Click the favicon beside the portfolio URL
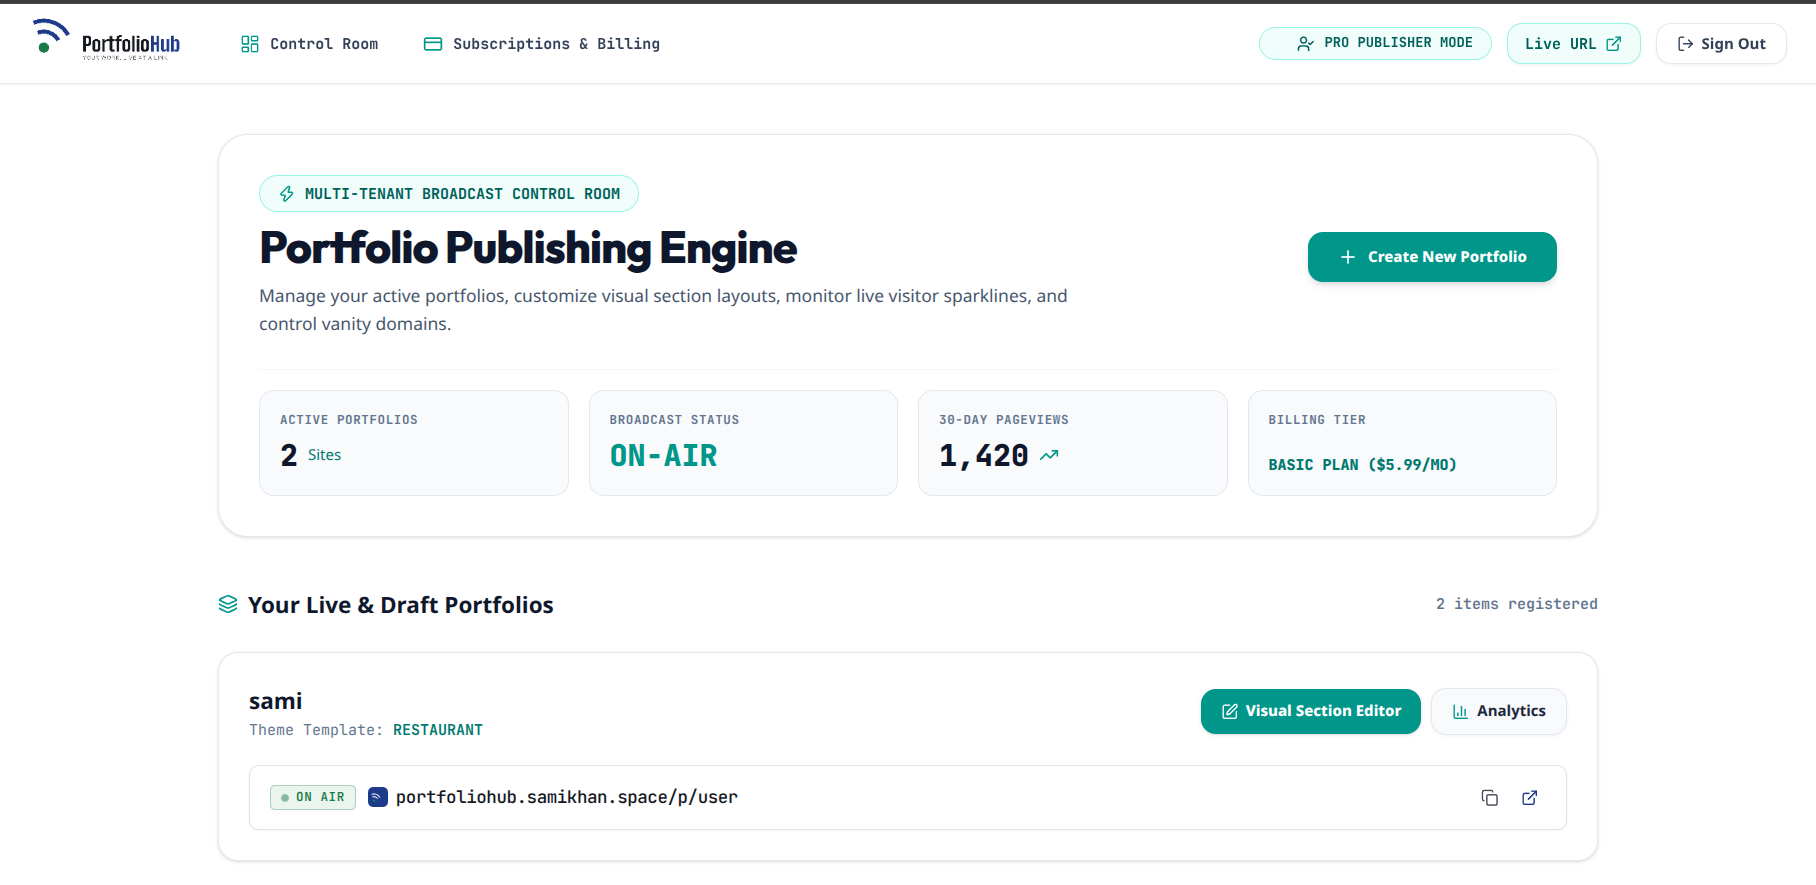 tap(378, 797)
